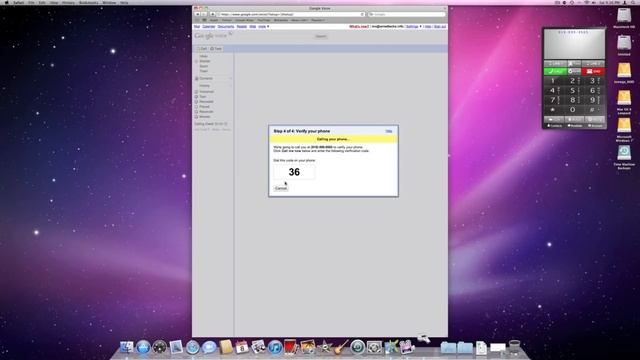Click the Google Voice Text button
Screen dimensions: 640x360
pos(216,49)
